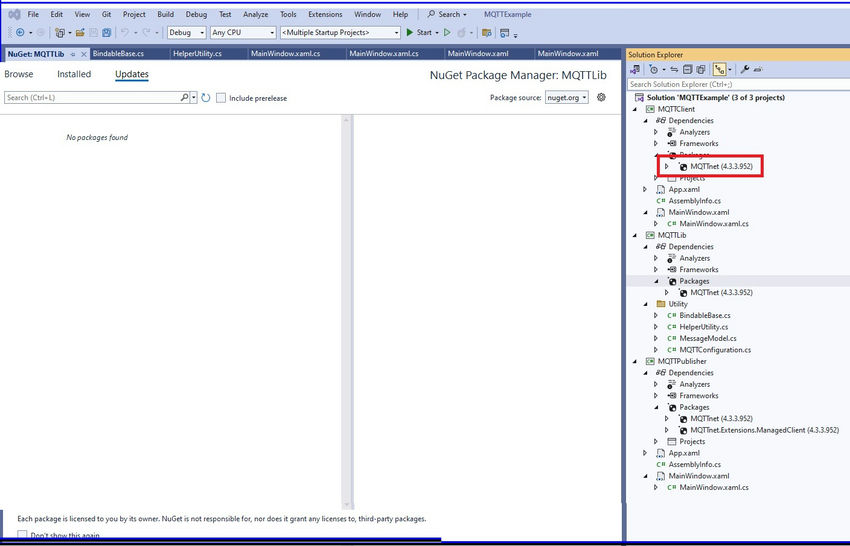Open the Analyze menu
The height and width of the screenshot is (546, 850).
pyautogui.click(x=255, y=15)
